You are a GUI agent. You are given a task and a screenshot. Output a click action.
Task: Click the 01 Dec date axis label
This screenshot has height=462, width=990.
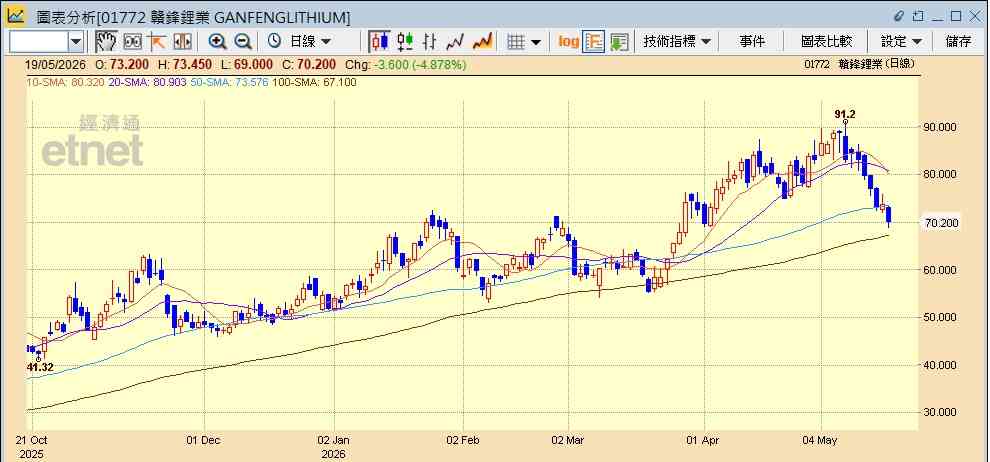[204, 440]
